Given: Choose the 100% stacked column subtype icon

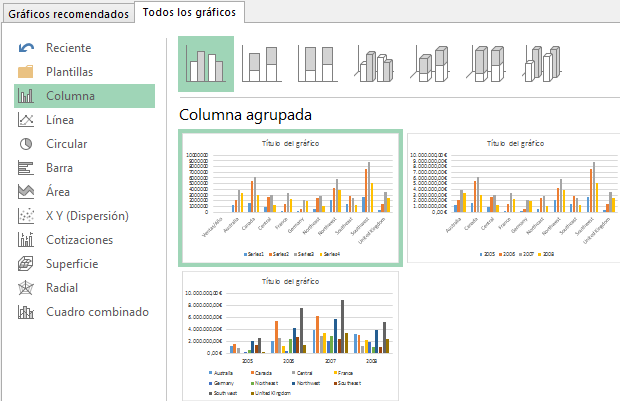Looking at the screenshot, I should [x=317, y=65].
